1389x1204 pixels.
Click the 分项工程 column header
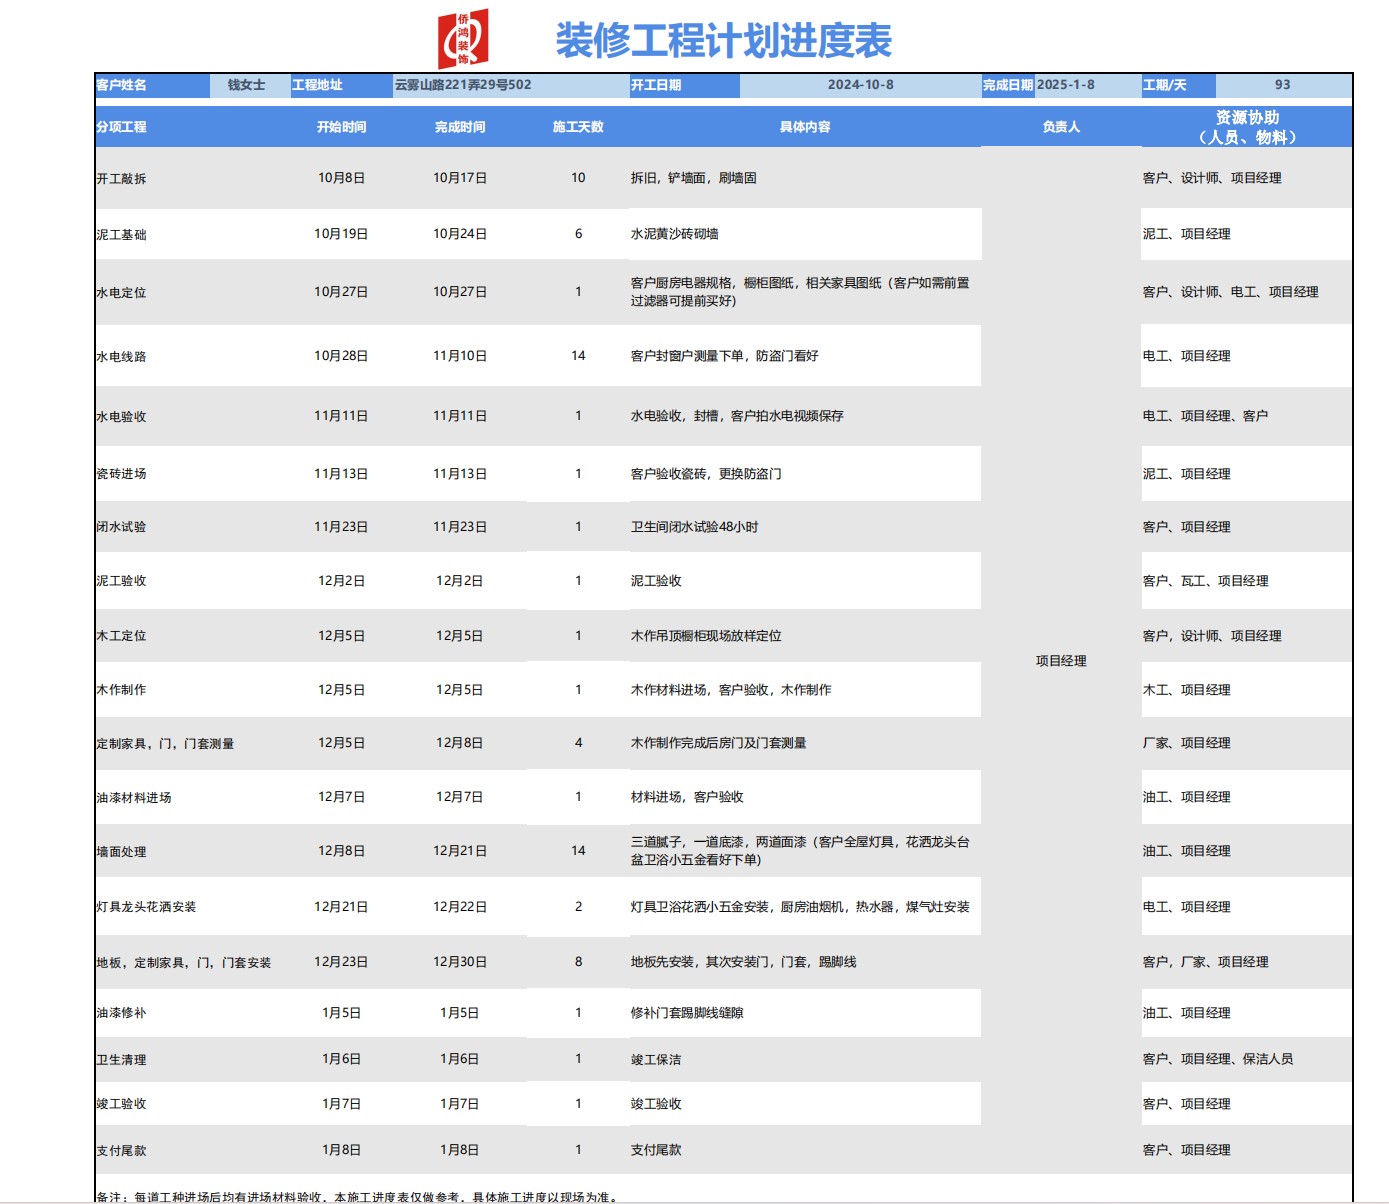click(122, 127)
